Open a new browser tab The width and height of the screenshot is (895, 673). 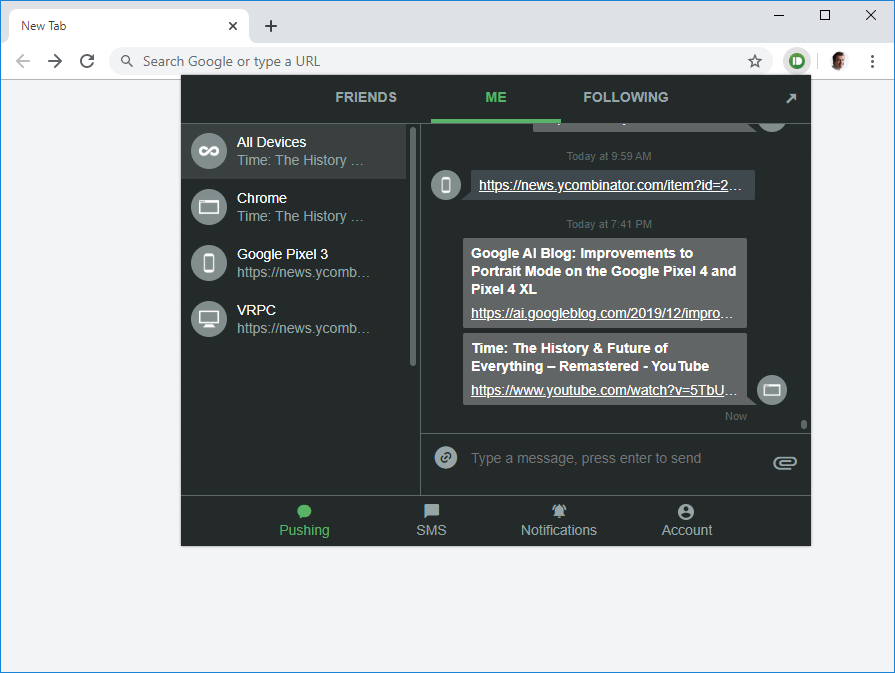[x=271, y=26]
